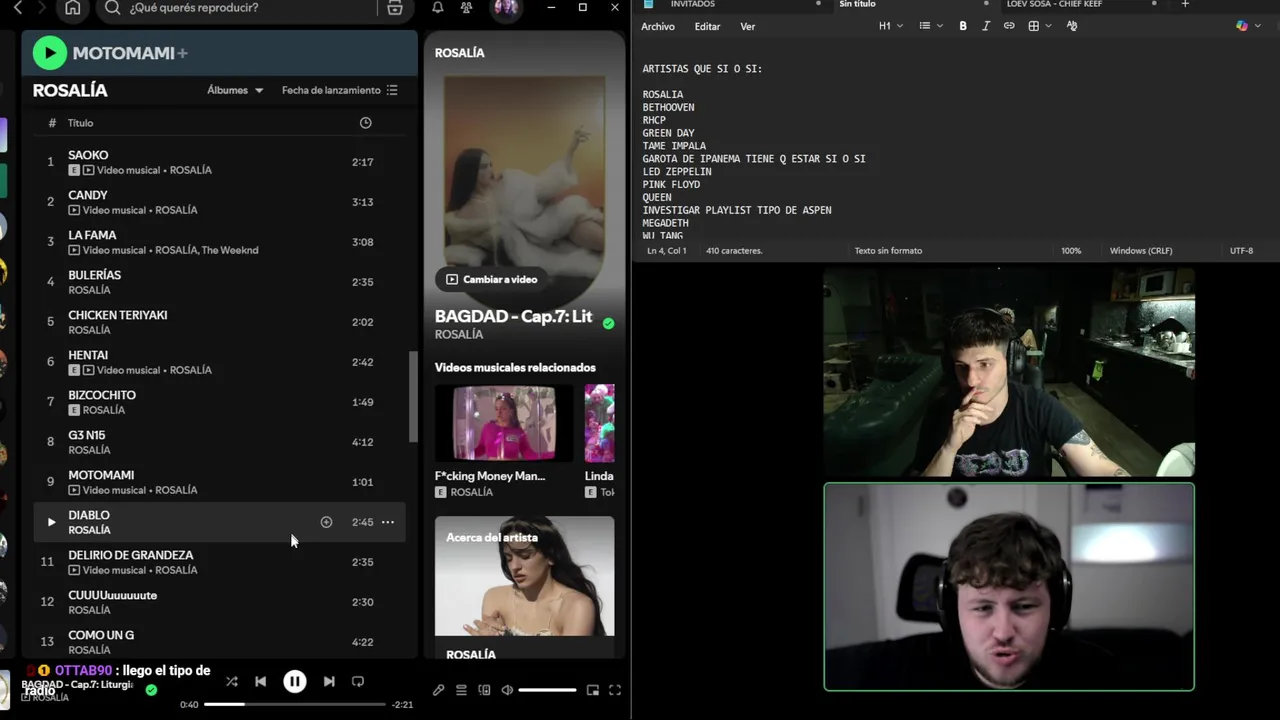Open mini player icon
Viewport: 1280px width, 720px height.
pyautogui.click(x=593, y=690)
